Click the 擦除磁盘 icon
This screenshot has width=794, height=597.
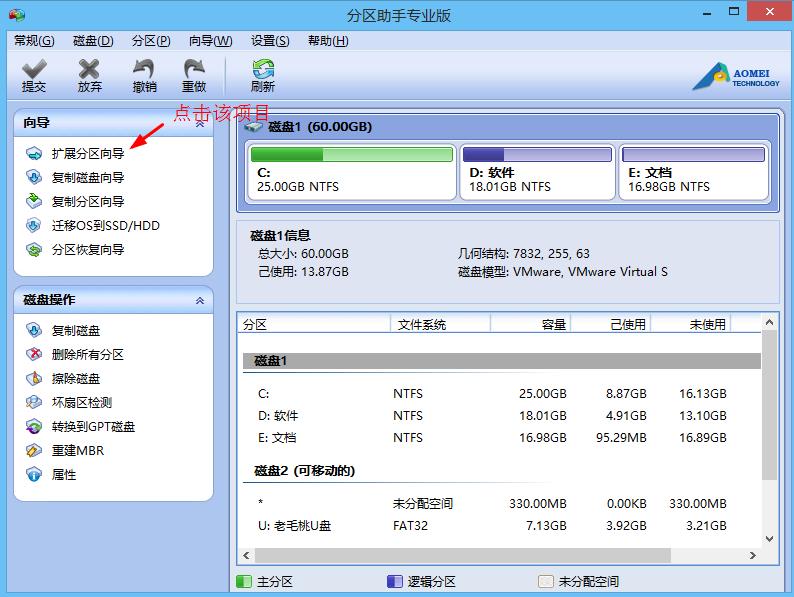pos(34,378)
